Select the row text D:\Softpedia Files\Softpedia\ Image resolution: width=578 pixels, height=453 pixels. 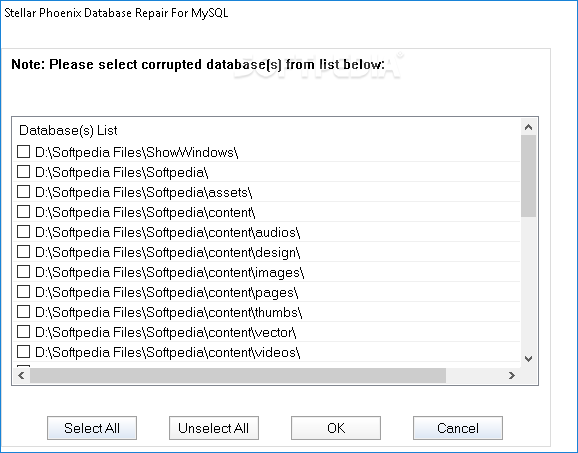[122, 172]
